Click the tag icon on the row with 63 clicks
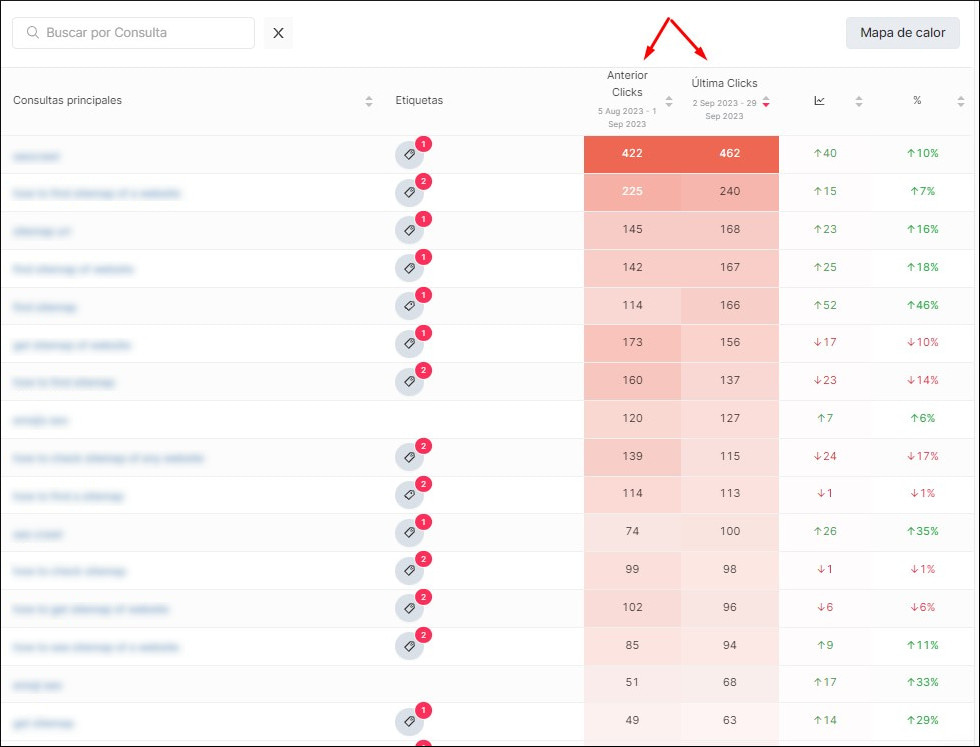Image resolution: width=980 pixels, height=747 pixels. [410, 722]
